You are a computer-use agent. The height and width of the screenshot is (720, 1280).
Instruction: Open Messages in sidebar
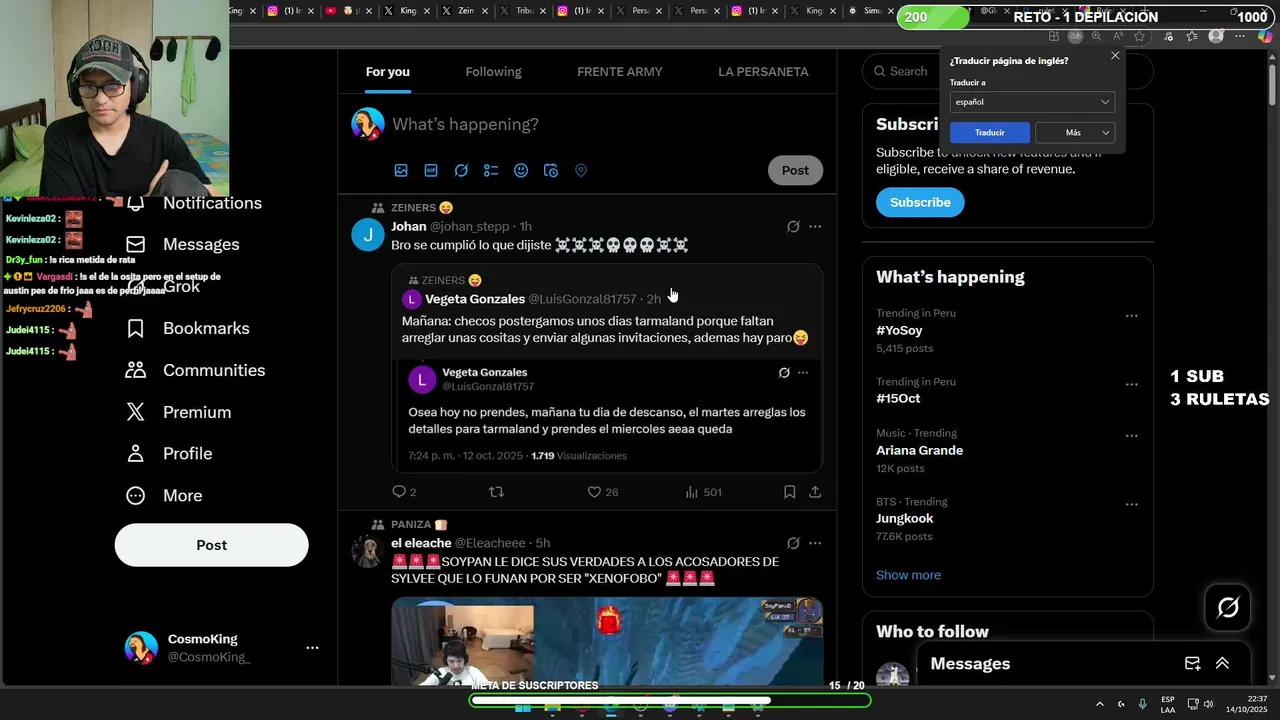[182, 245]
